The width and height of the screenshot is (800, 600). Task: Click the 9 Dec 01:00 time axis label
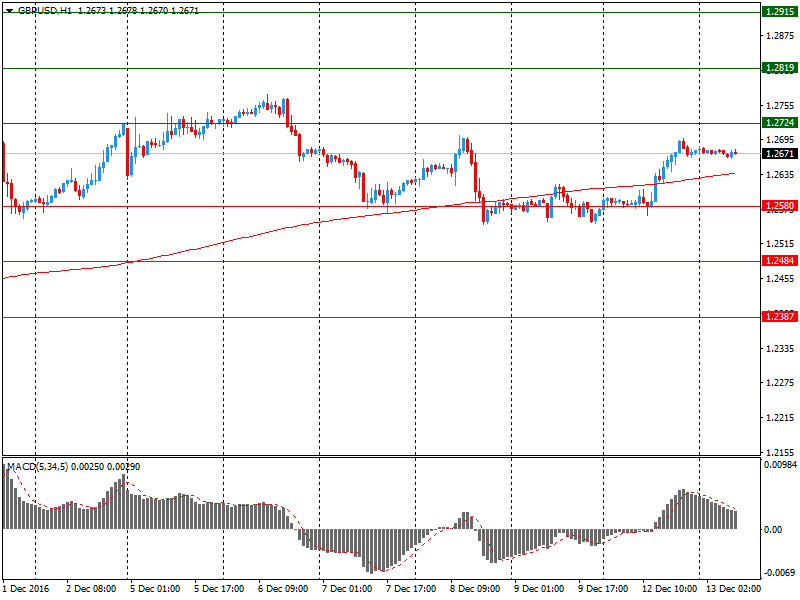(539, 589)
